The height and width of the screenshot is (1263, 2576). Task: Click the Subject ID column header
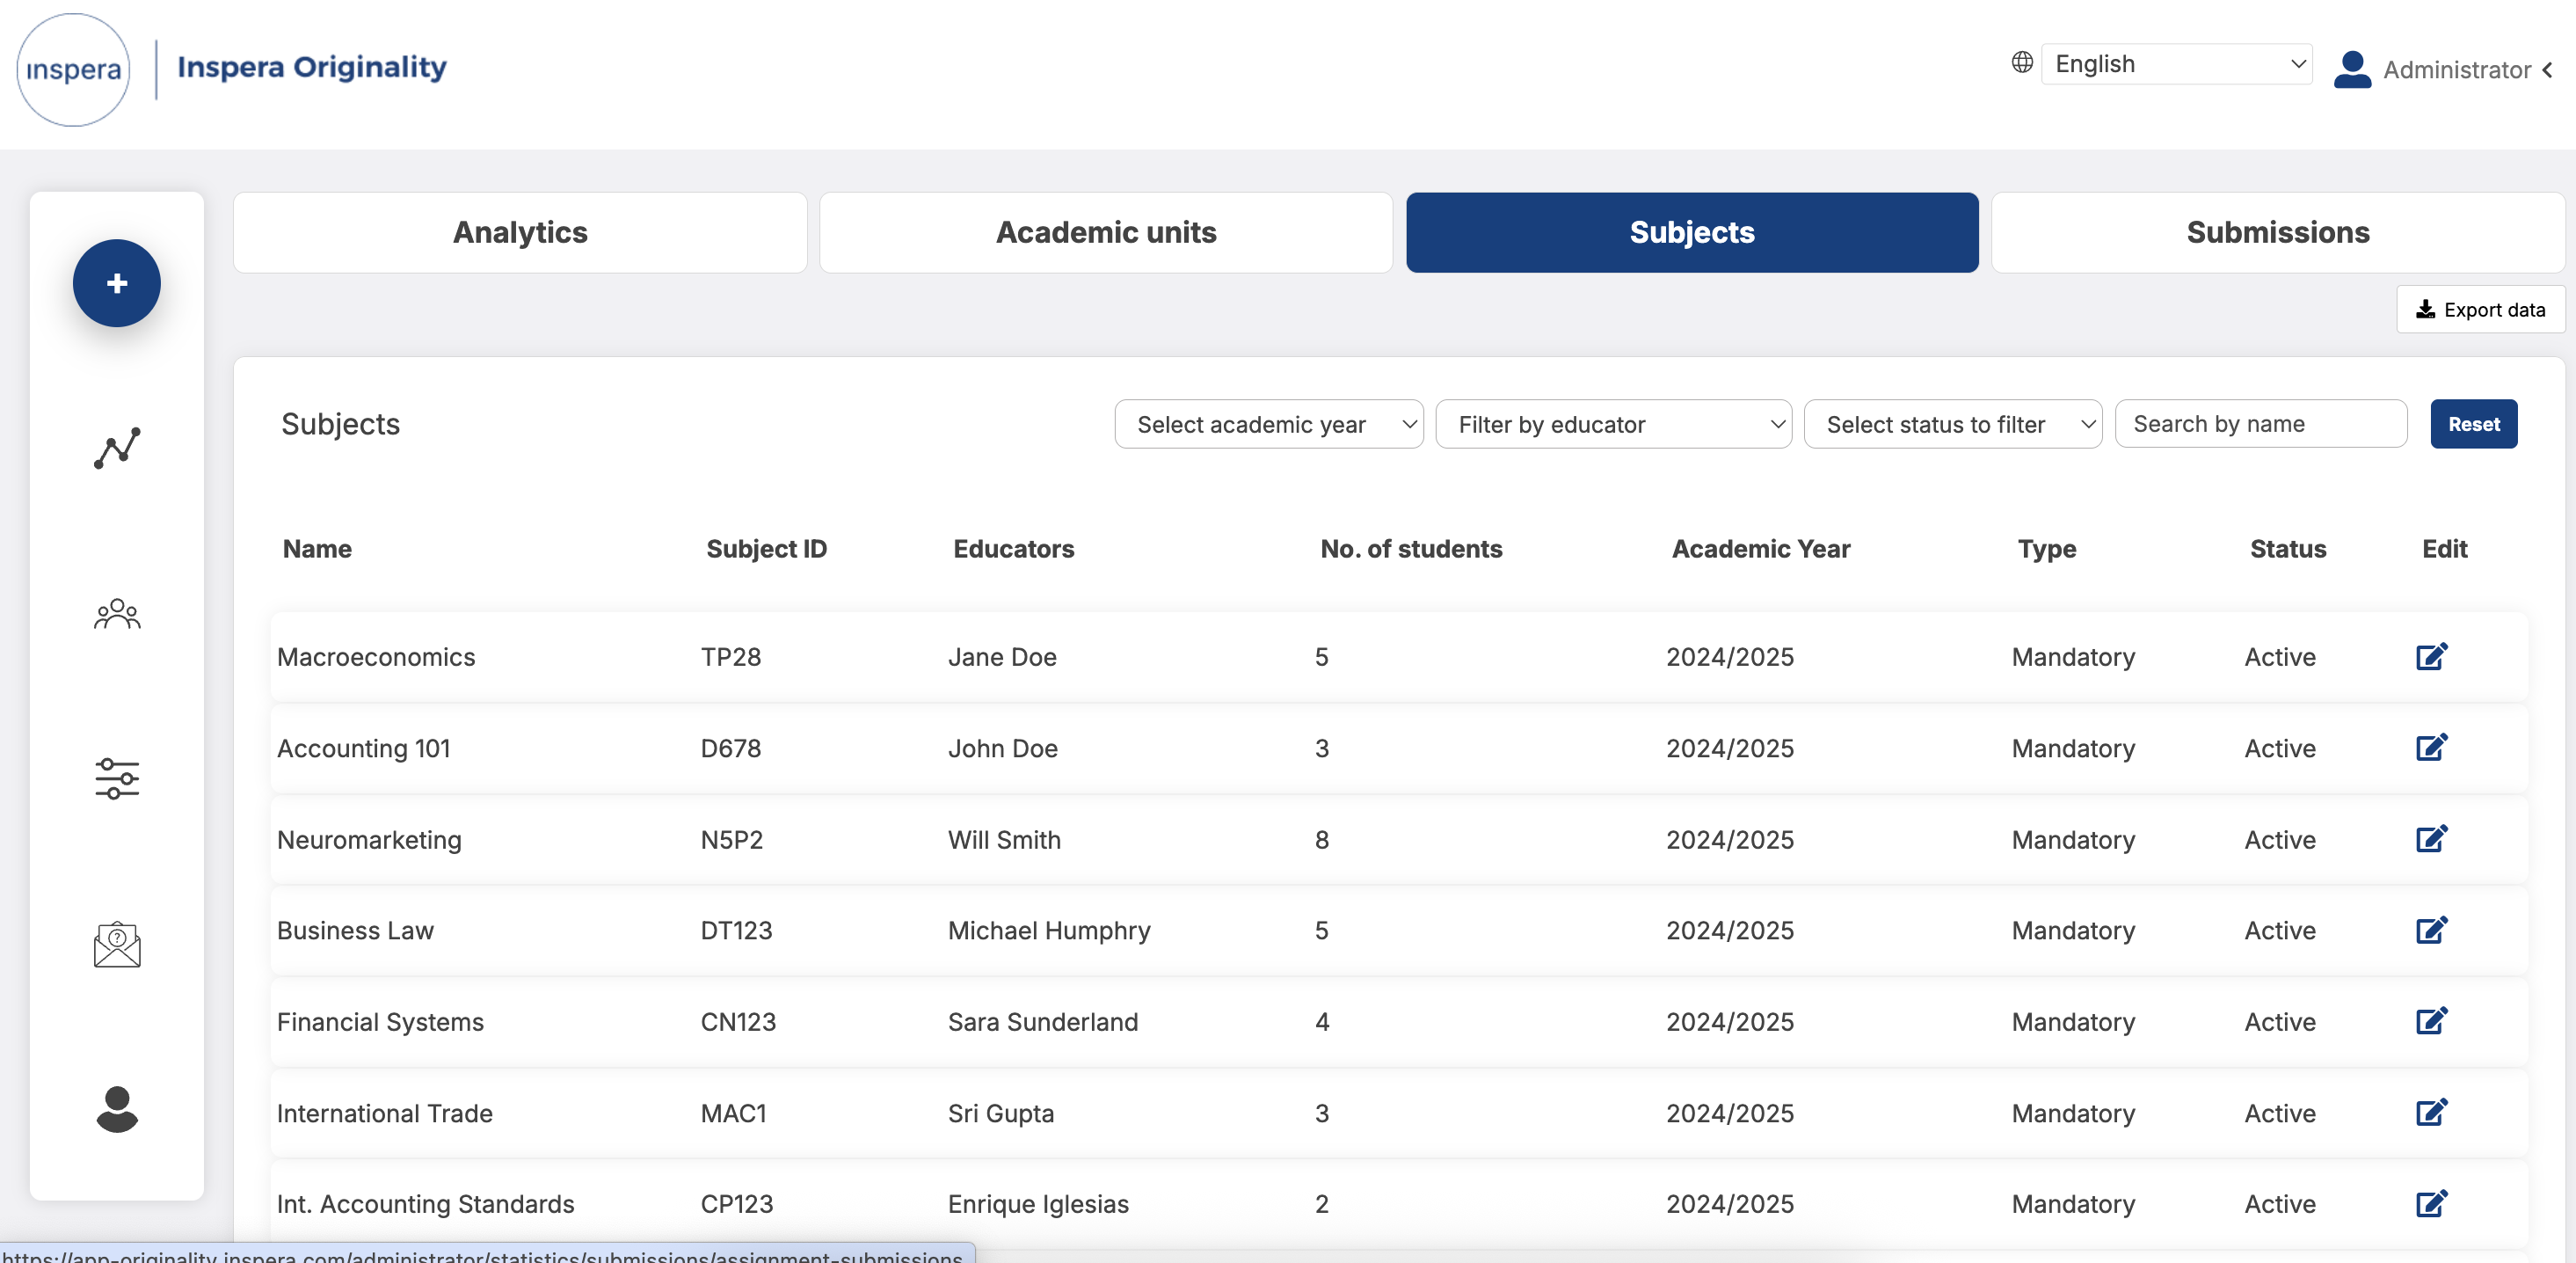pos(766,549)
